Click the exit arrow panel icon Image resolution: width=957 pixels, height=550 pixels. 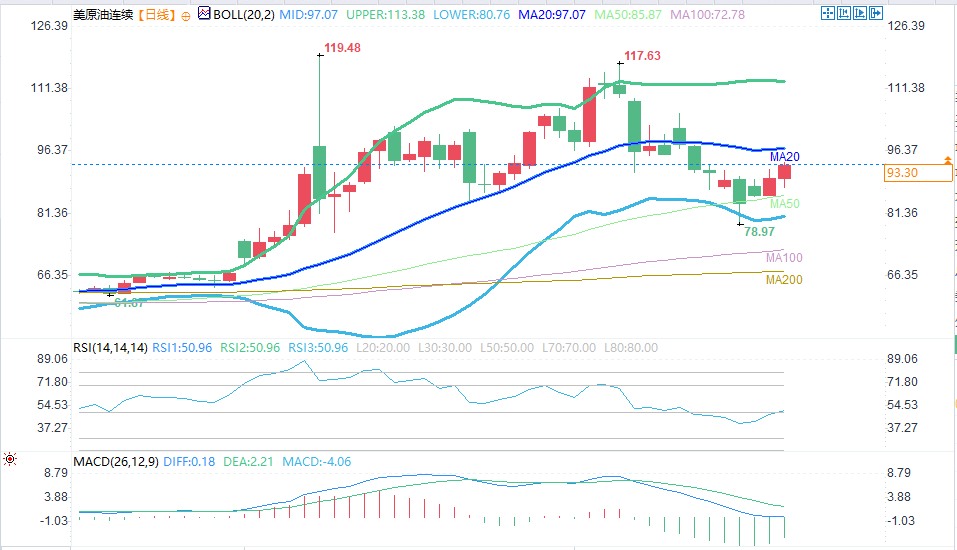876,13
